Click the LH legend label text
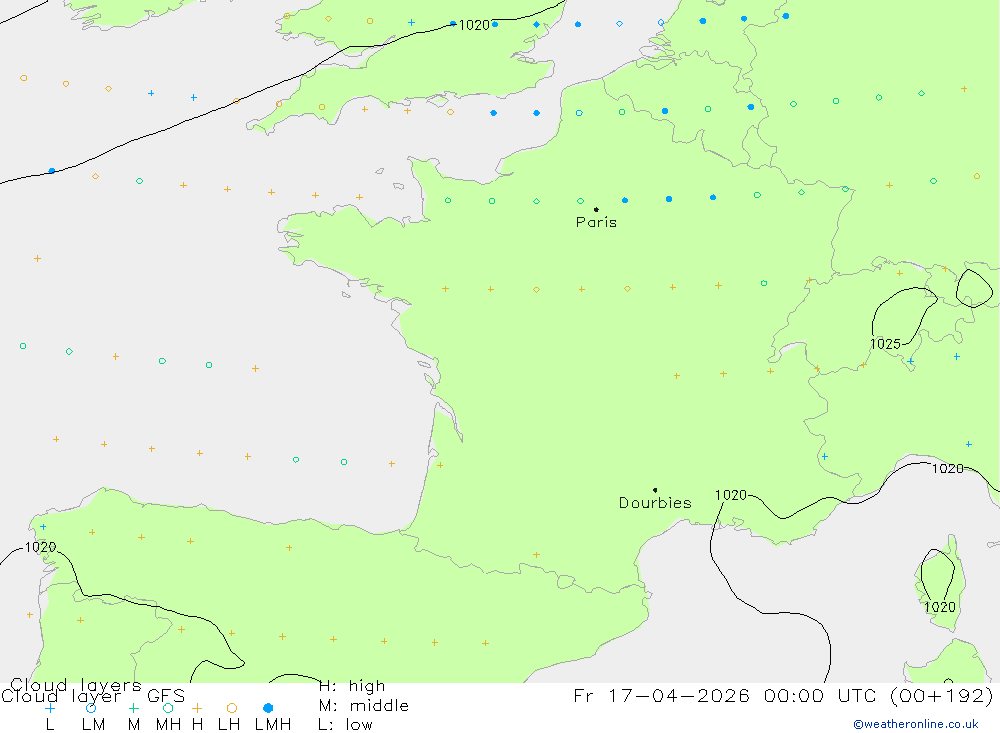 pyautogui.click(x=229, y=725)
